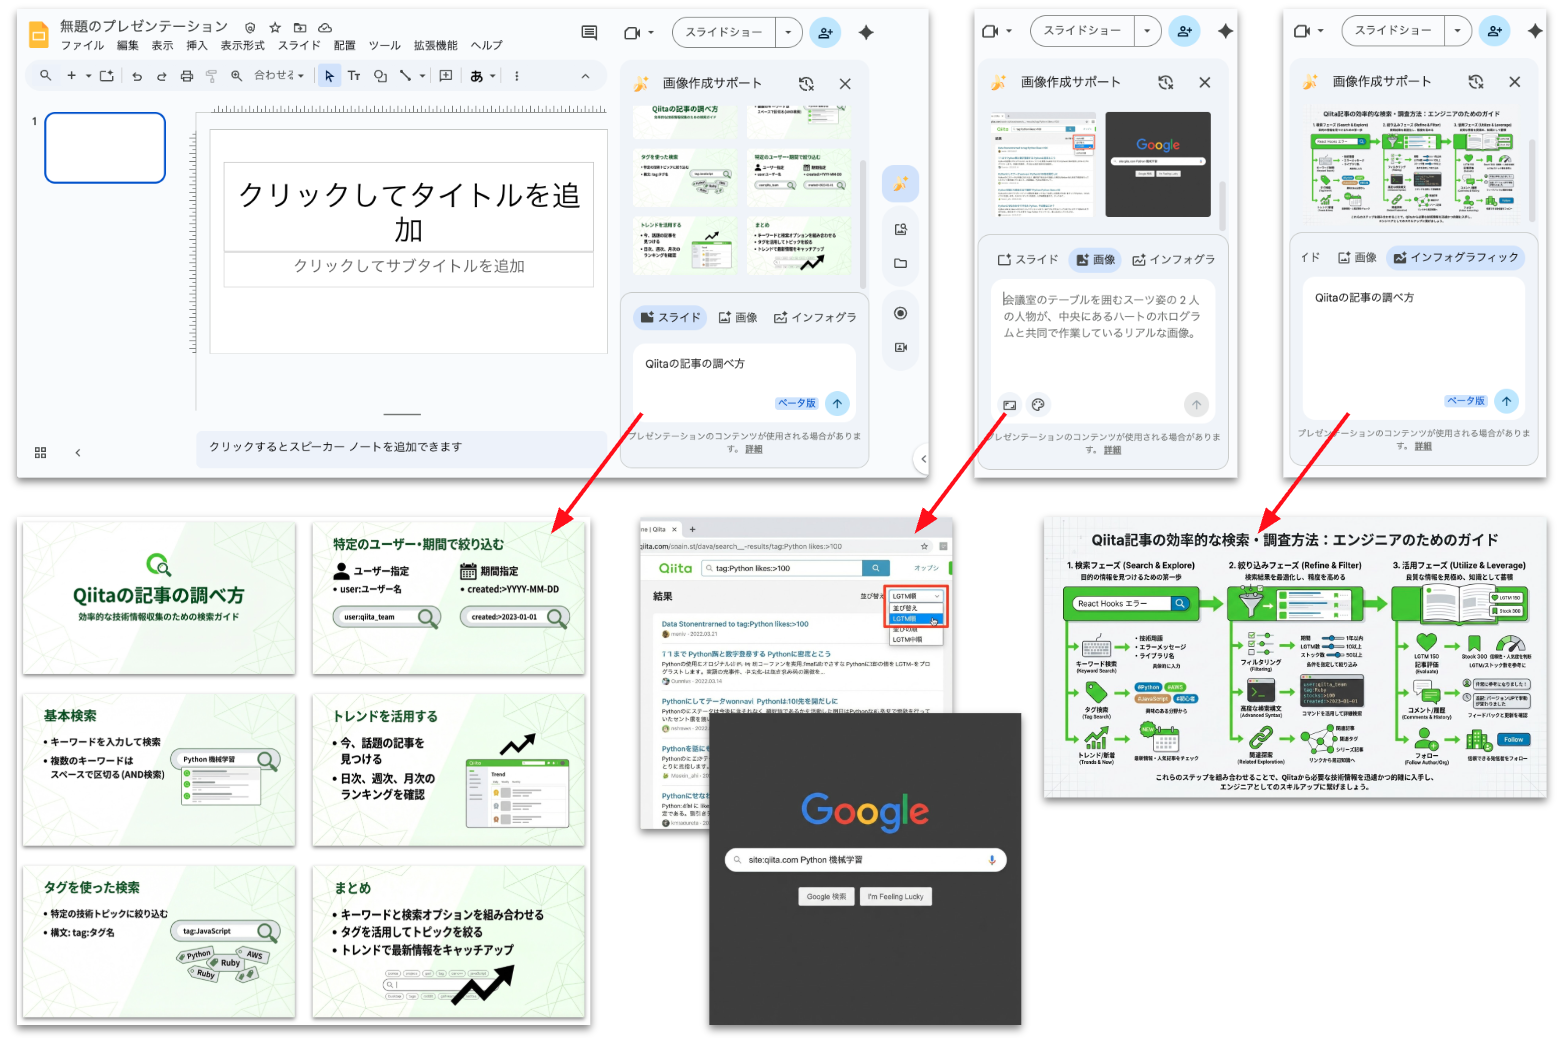Open the 詳細 link in the main window panel

coord(753,449)
